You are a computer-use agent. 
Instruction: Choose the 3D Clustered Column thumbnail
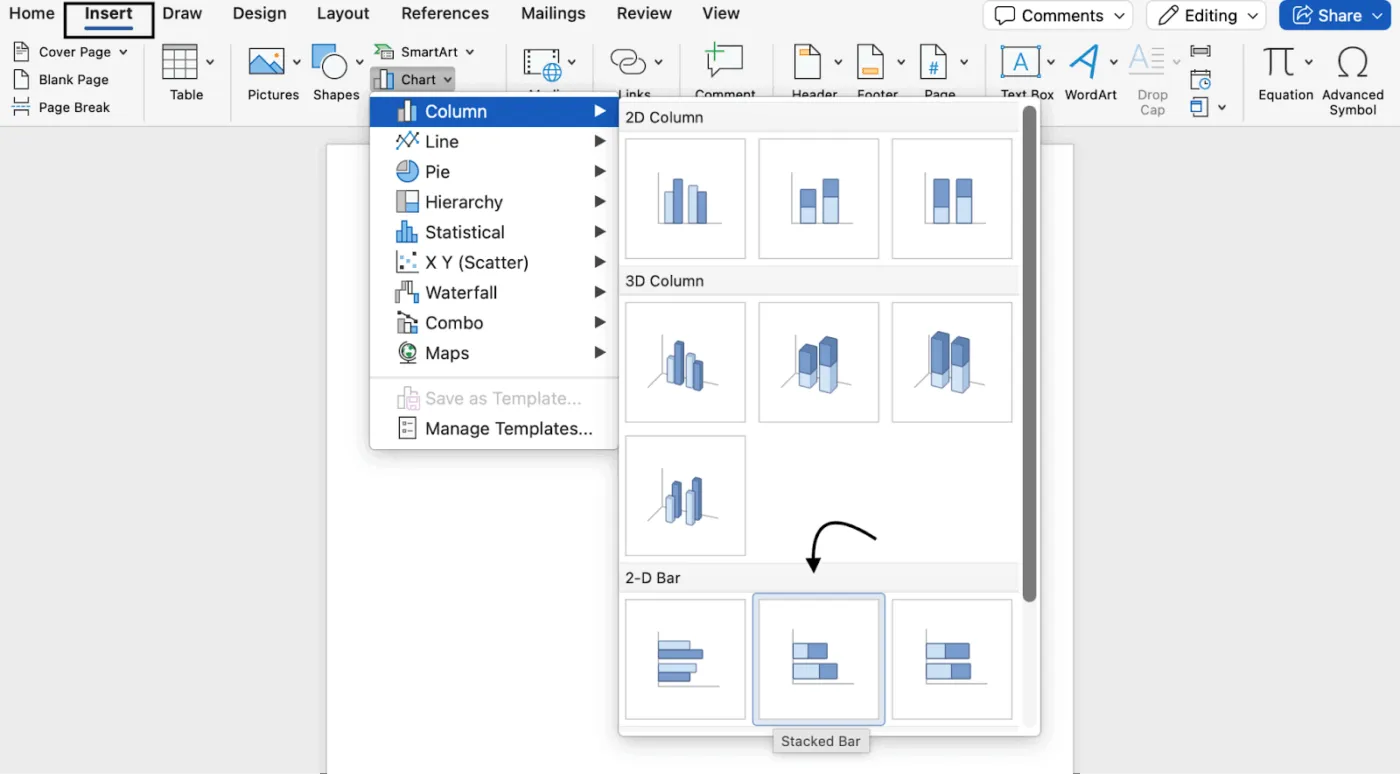[685, 362]
